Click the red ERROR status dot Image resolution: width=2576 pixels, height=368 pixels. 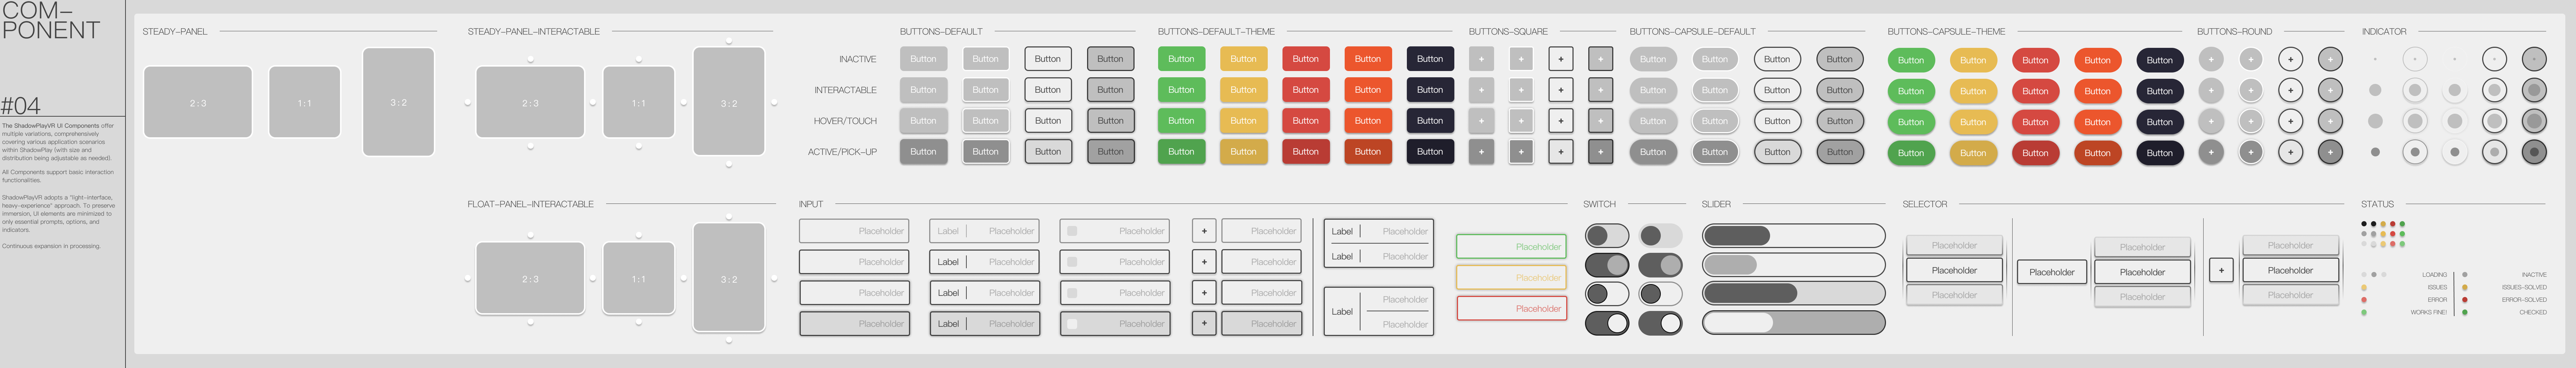(2364, 300)
